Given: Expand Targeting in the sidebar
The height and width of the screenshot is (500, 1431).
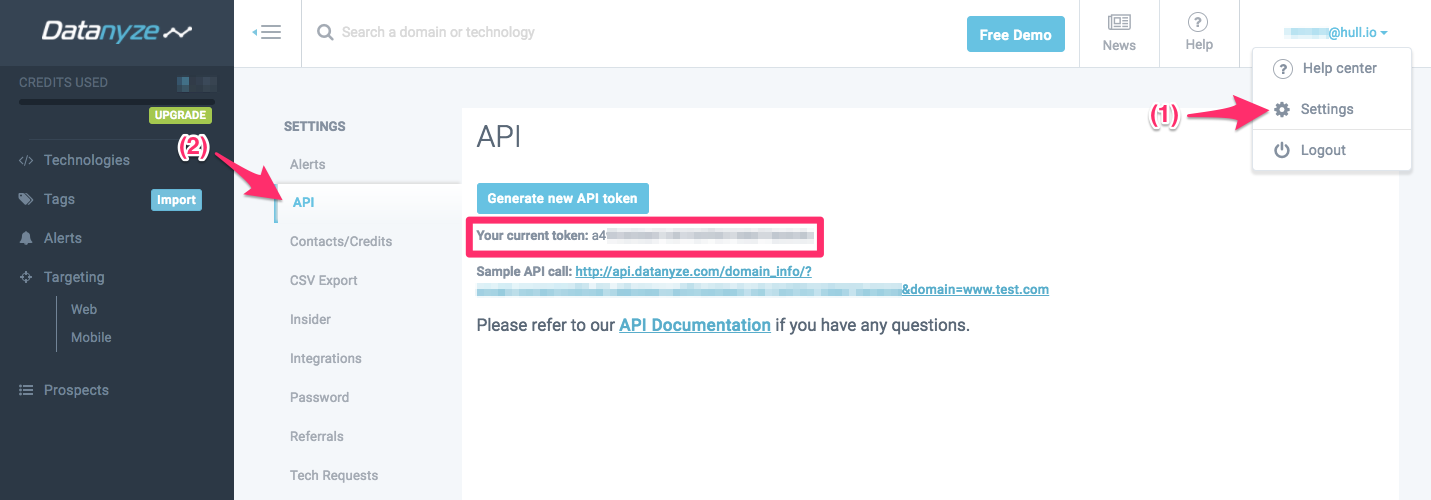Looking at the screenshot, I should 74,277.
